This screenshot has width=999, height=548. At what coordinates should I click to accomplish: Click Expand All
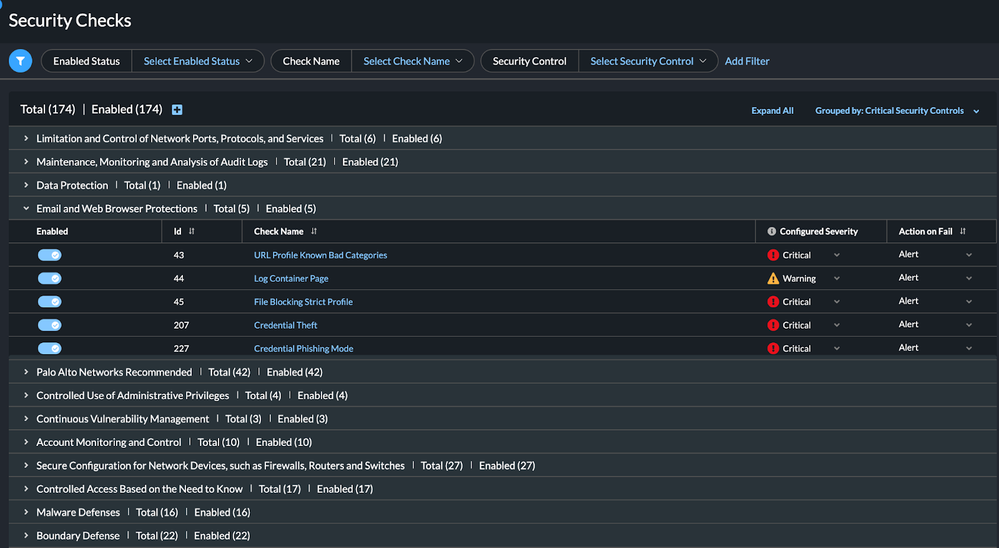(x=772, y=111)
